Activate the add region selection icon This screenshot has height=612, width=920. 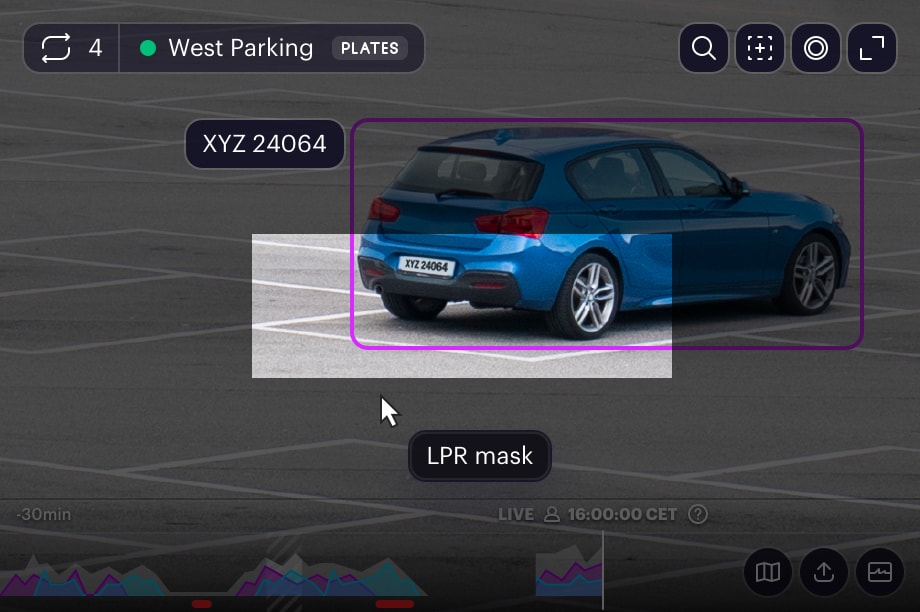pos(760,48)
